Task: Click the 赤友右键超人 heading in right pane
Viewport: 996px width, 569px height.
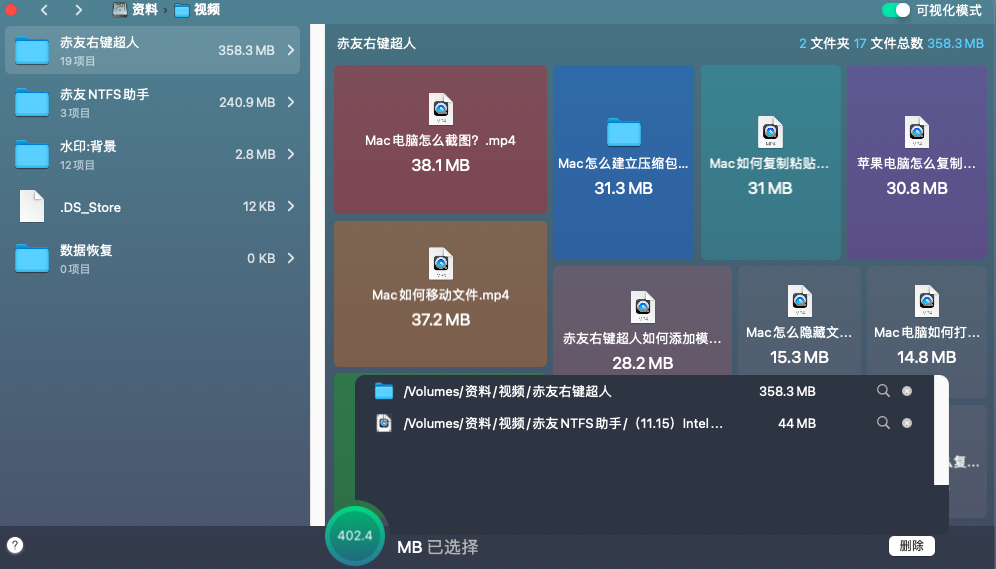Action: (x=376, y=43)
